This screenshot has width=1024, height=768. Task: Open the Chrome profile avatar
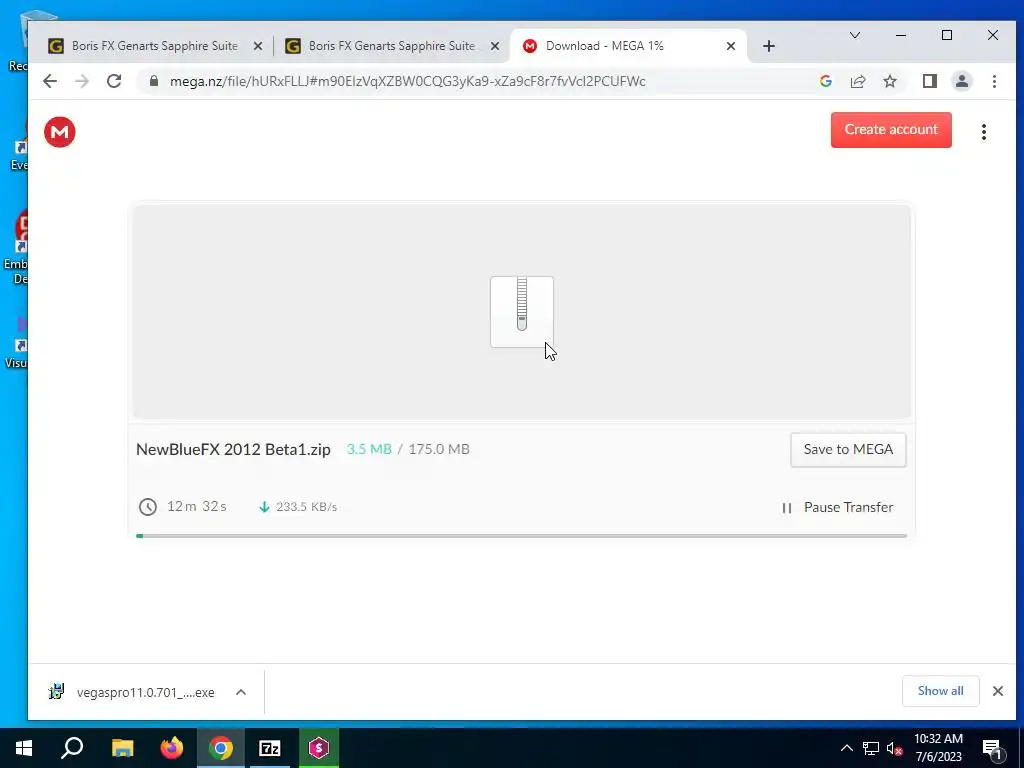961,81
